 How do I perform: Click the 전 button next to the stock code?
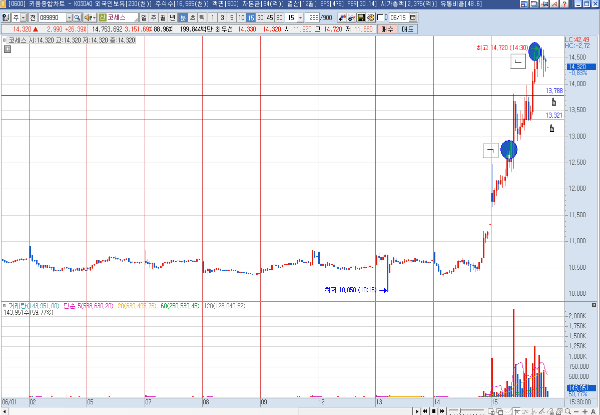[x=33, y=18]
